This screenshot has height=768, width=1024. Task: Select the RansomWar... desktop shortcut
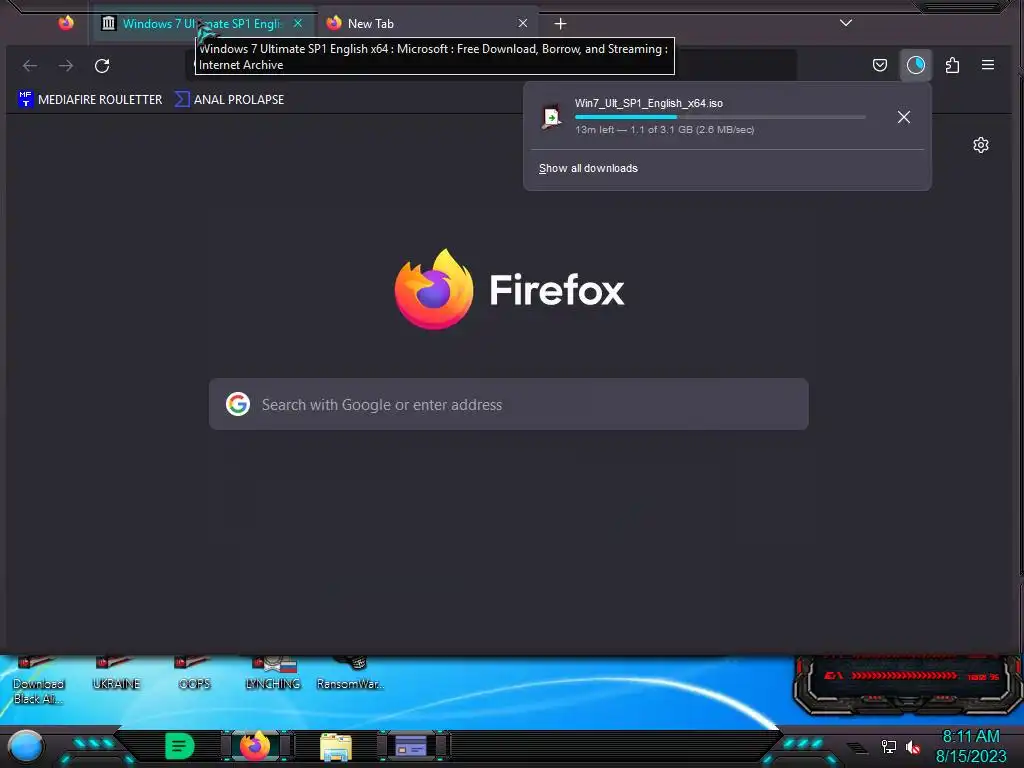click(350, 675)
